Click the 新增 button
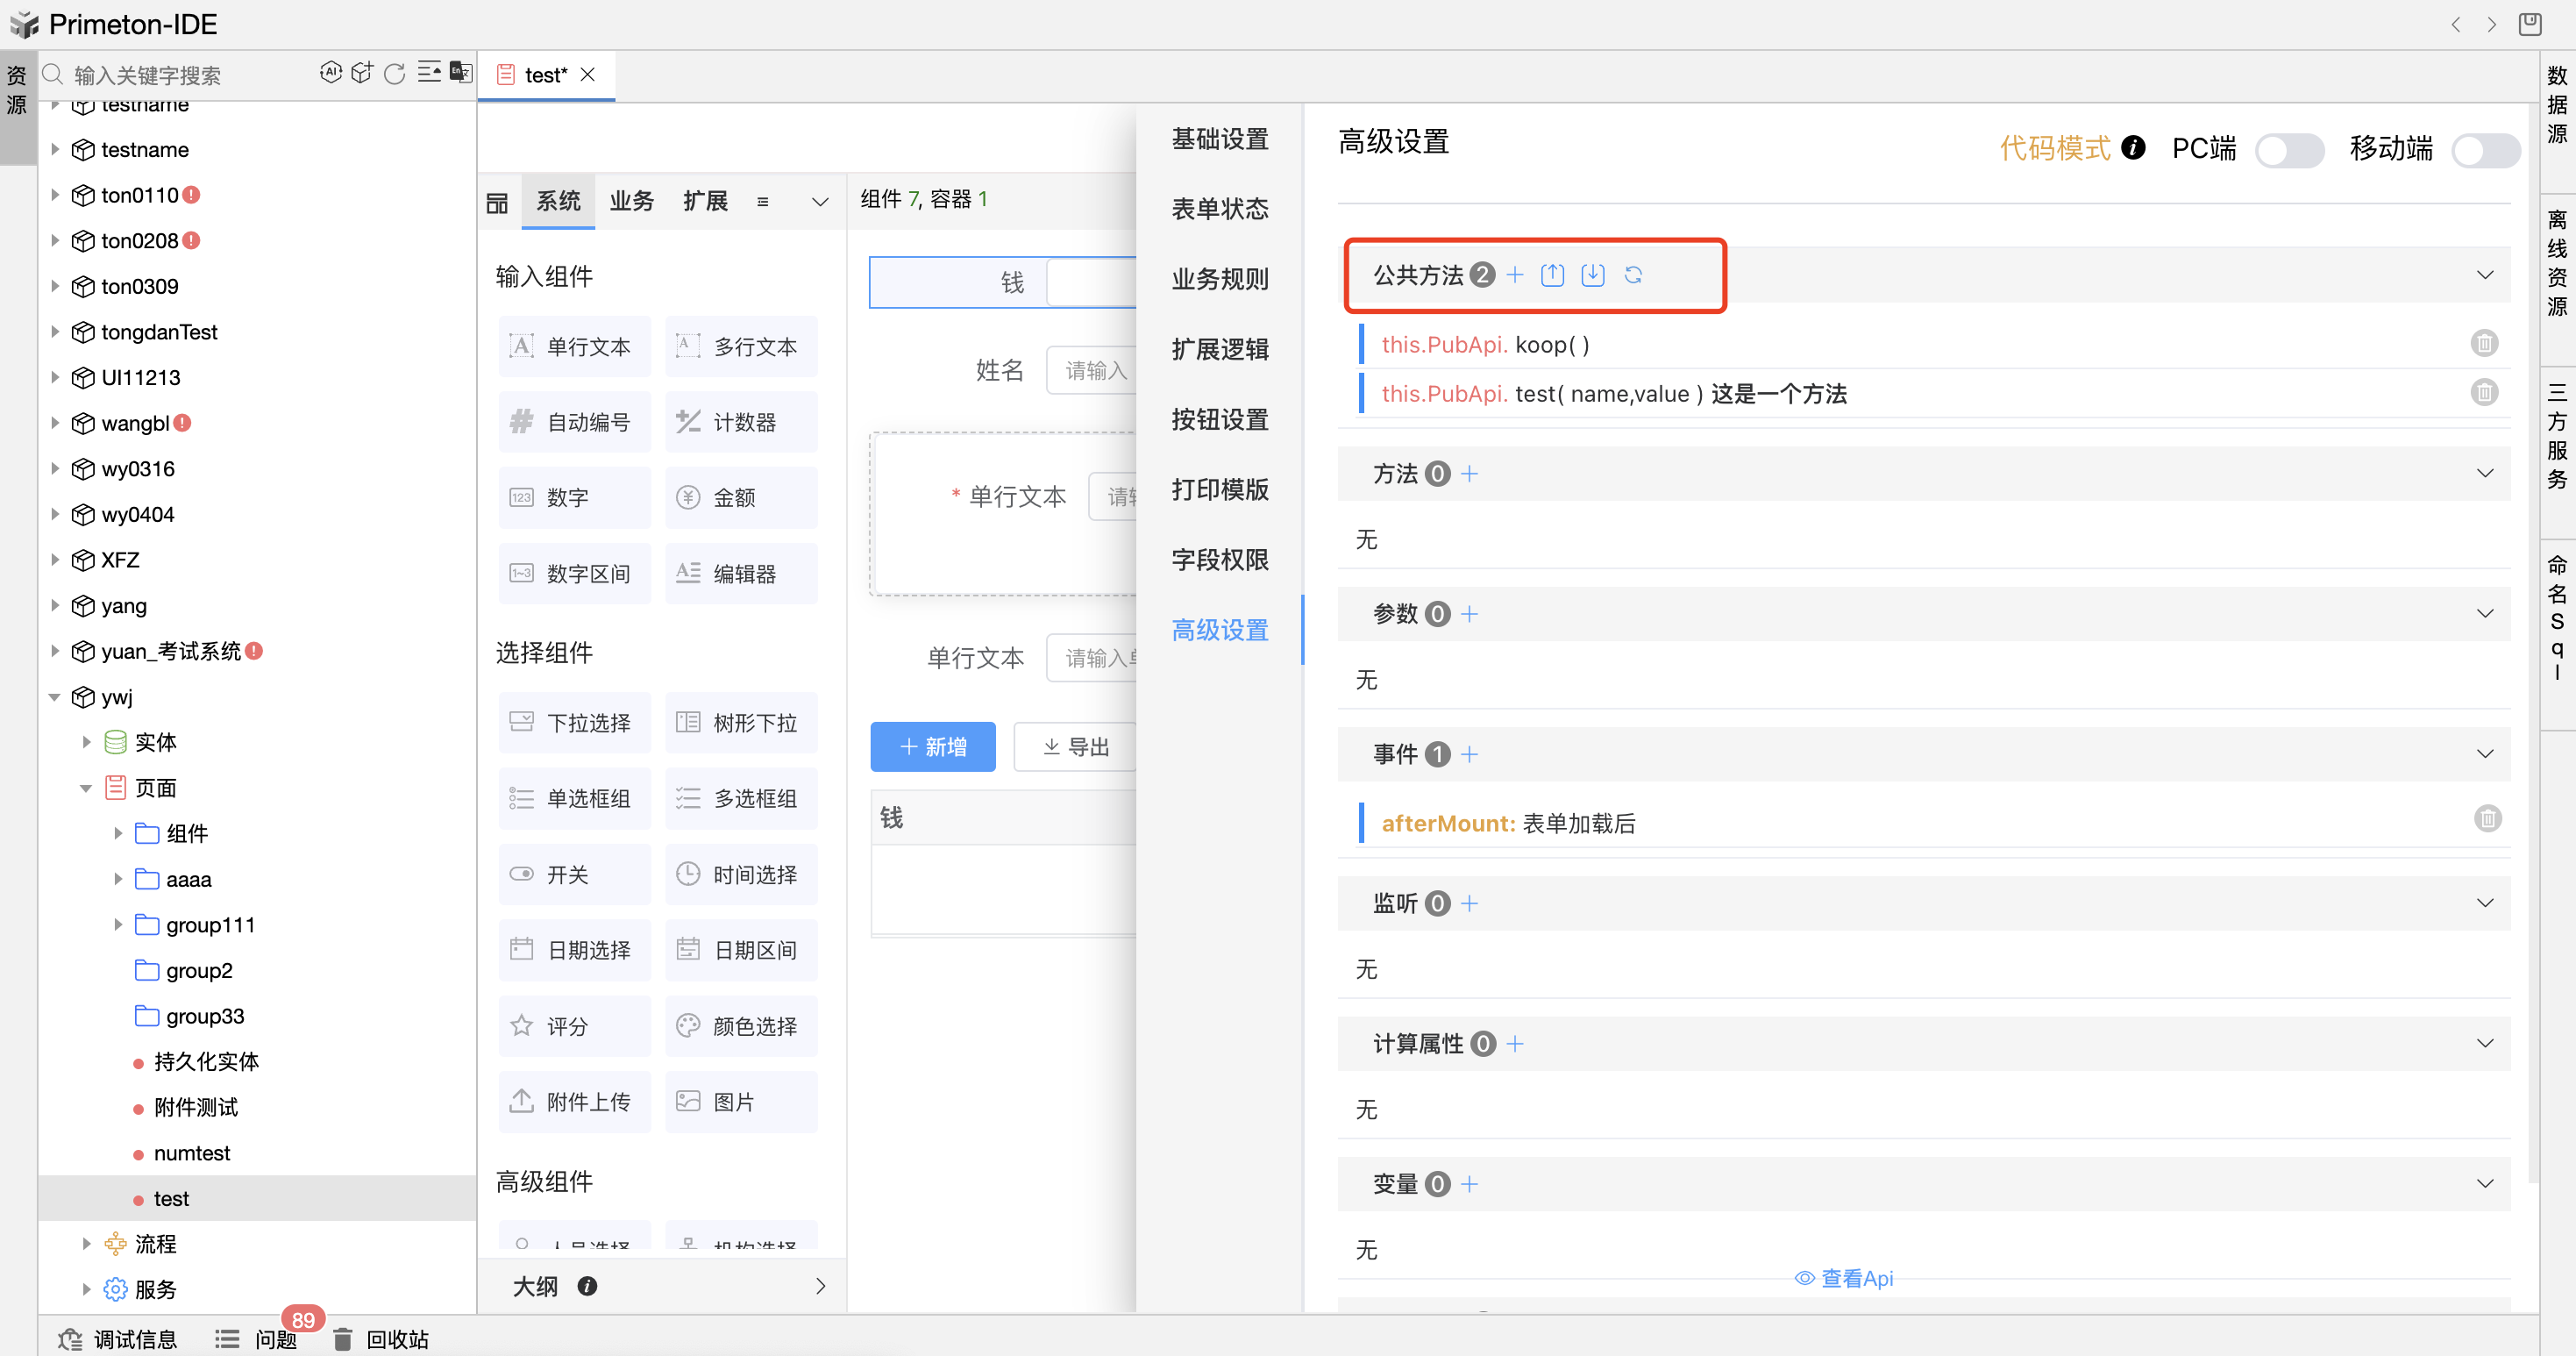The image size is (2576, 1356). point(932,747)
